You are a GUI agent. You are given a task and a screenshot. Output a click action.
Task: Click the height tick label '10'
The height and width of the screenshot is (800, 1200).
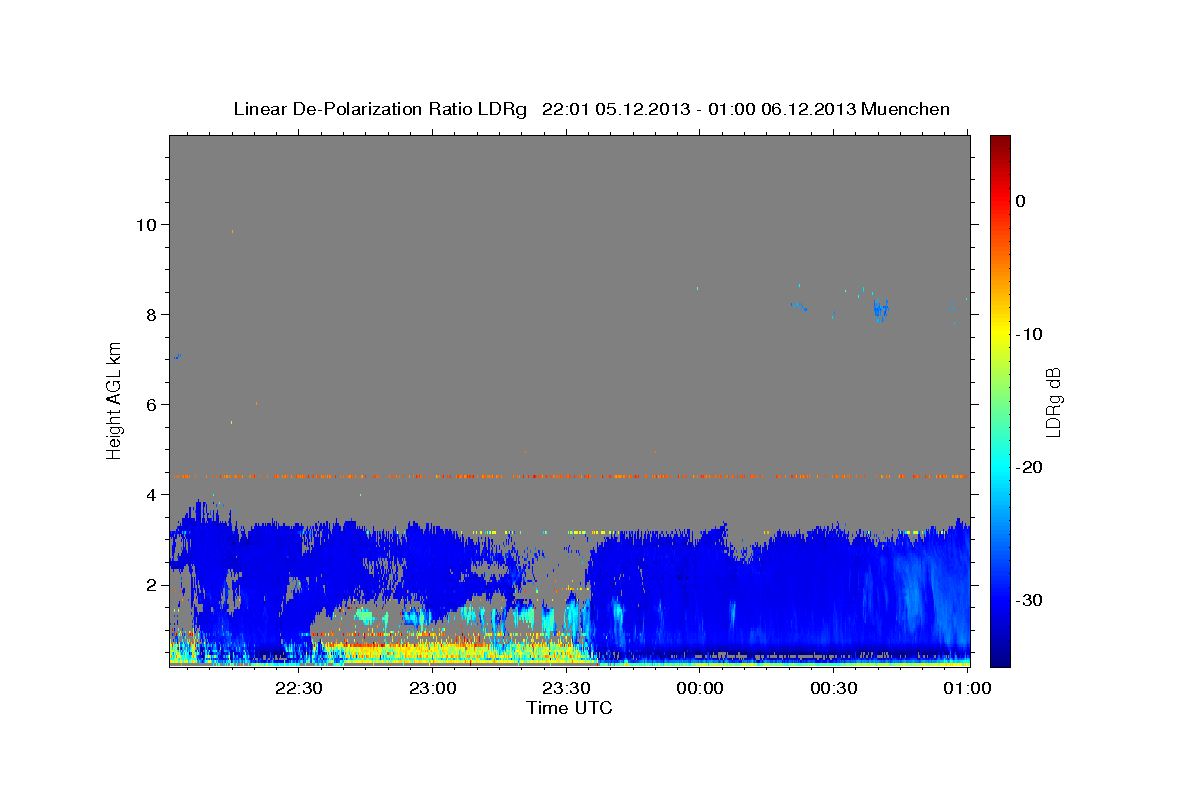click(x=148, y=224)
